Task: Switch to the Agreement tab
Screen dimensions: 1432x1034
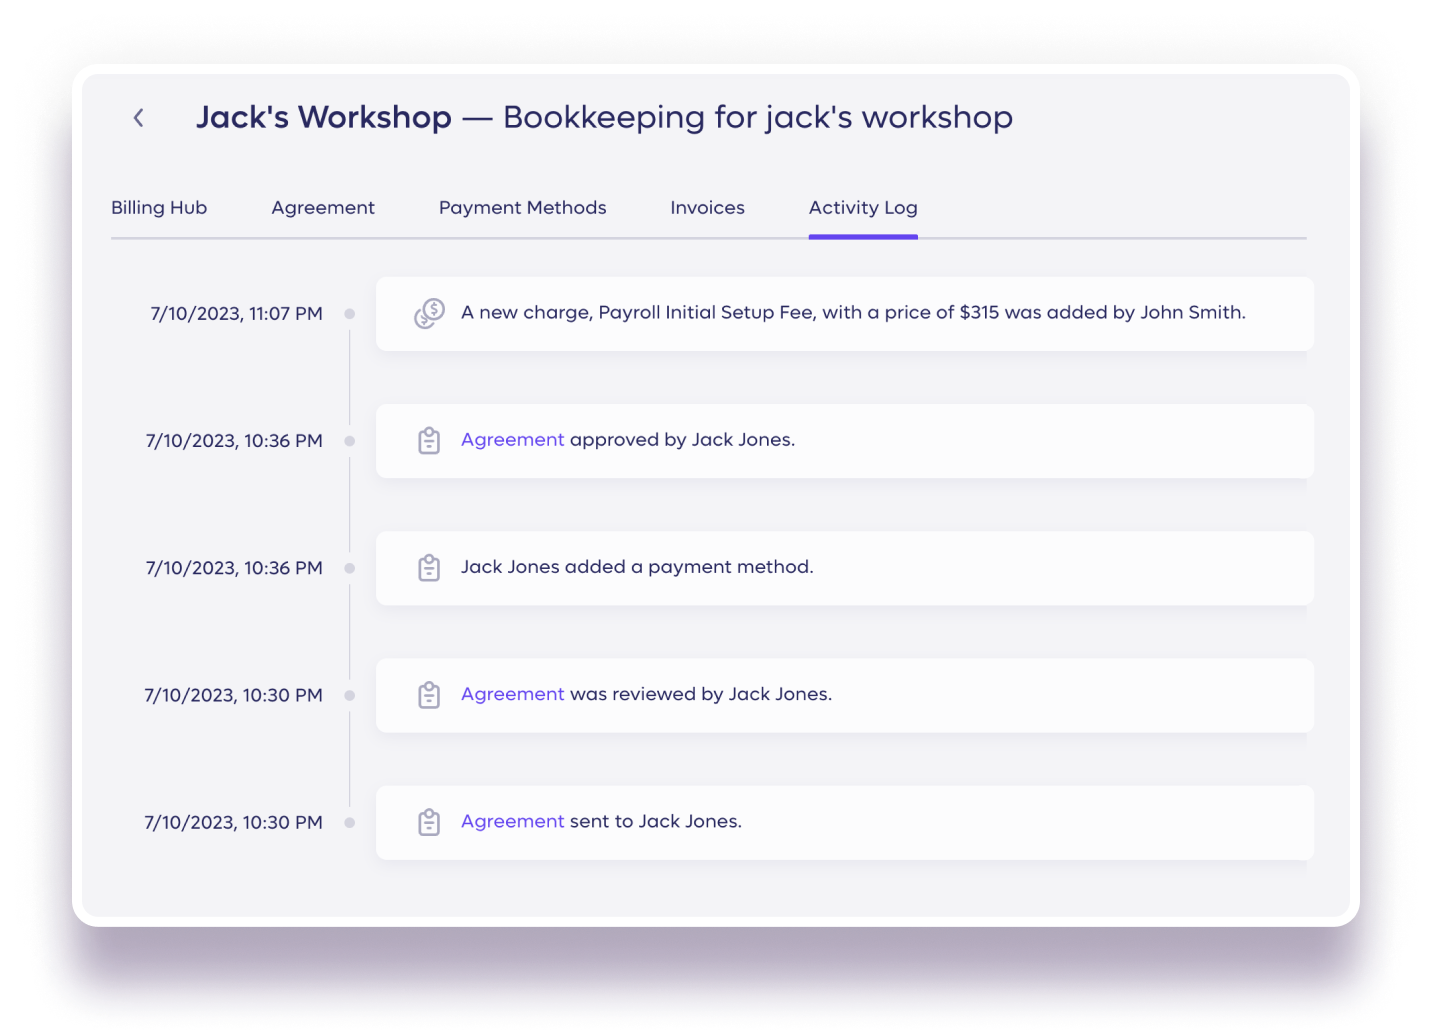Action: 323,208
